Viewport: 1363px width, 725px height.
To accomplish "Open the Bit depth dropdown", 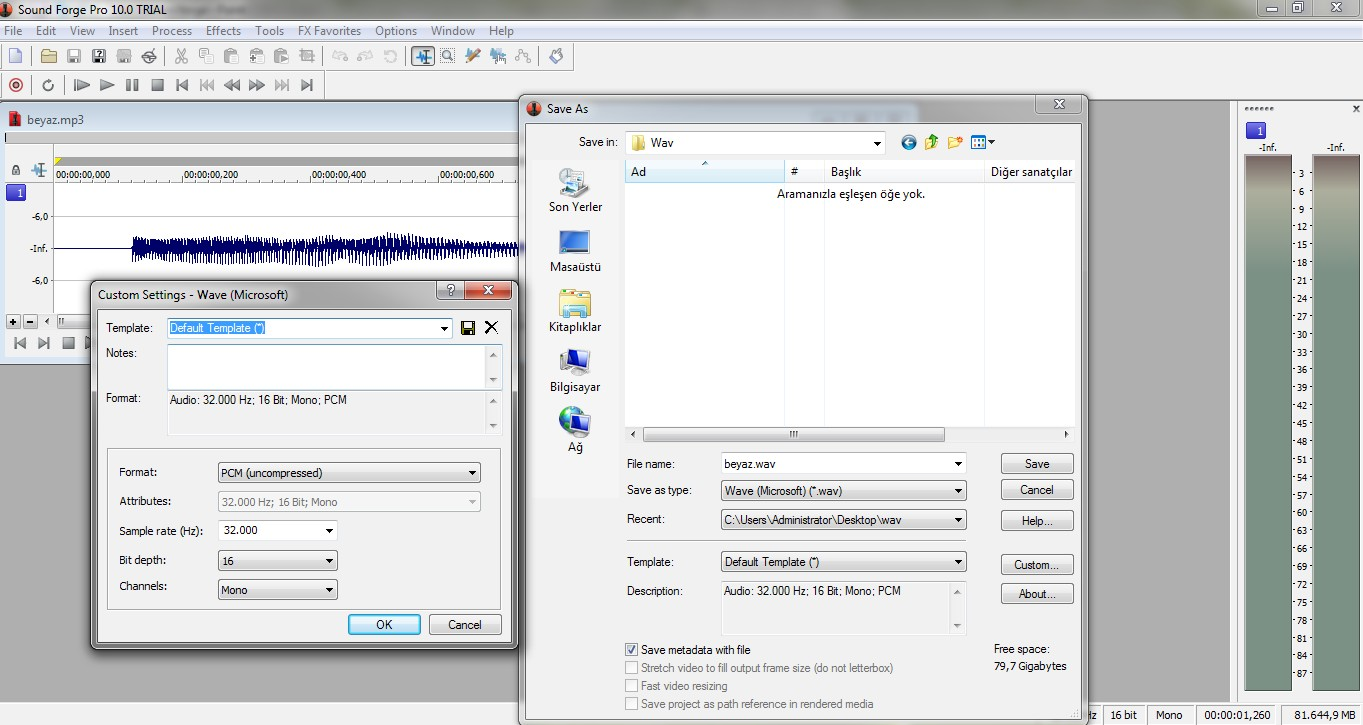I will pos(330,561).
